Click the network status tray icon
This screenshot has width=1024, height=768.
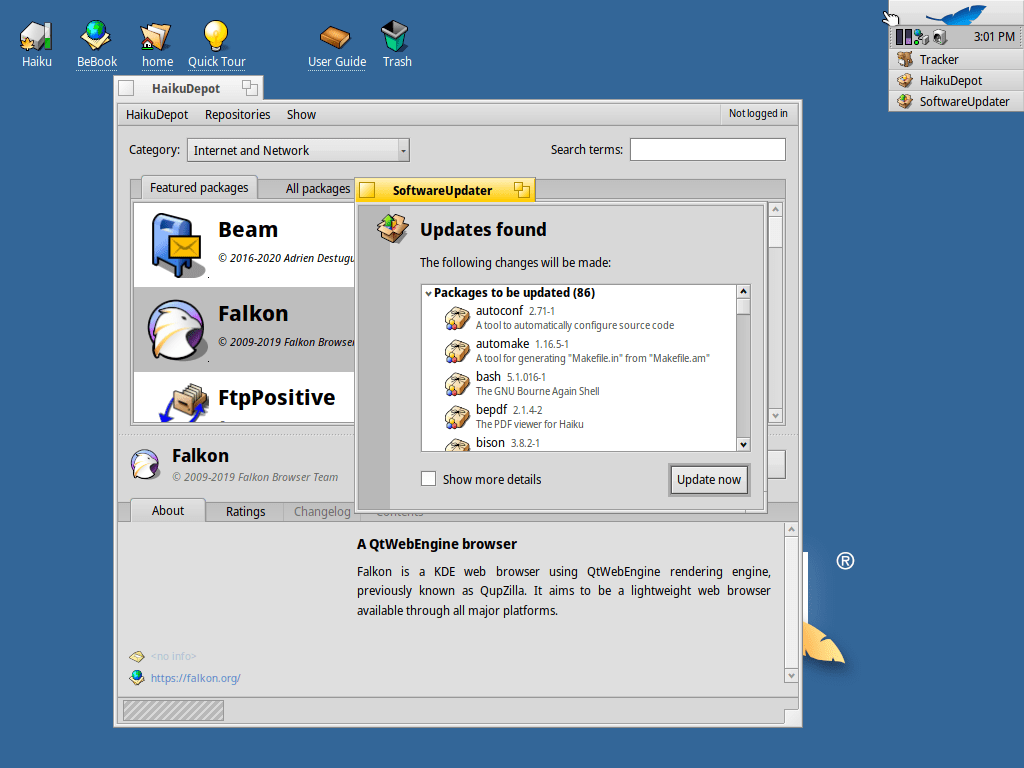coord(921,37)
